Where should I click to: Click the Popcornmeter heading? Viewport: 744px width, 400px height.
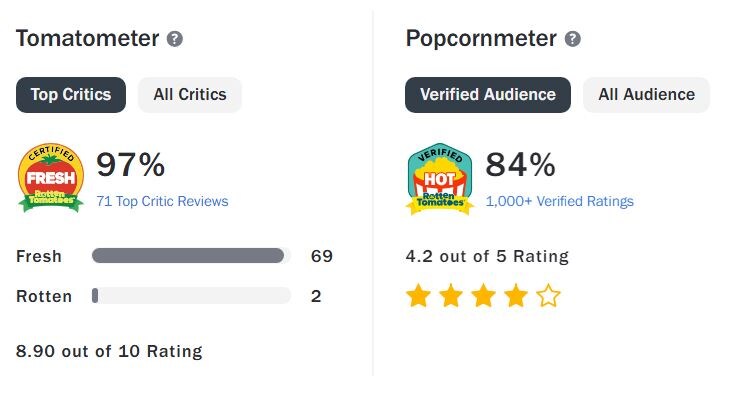click(x=481, y=39)
